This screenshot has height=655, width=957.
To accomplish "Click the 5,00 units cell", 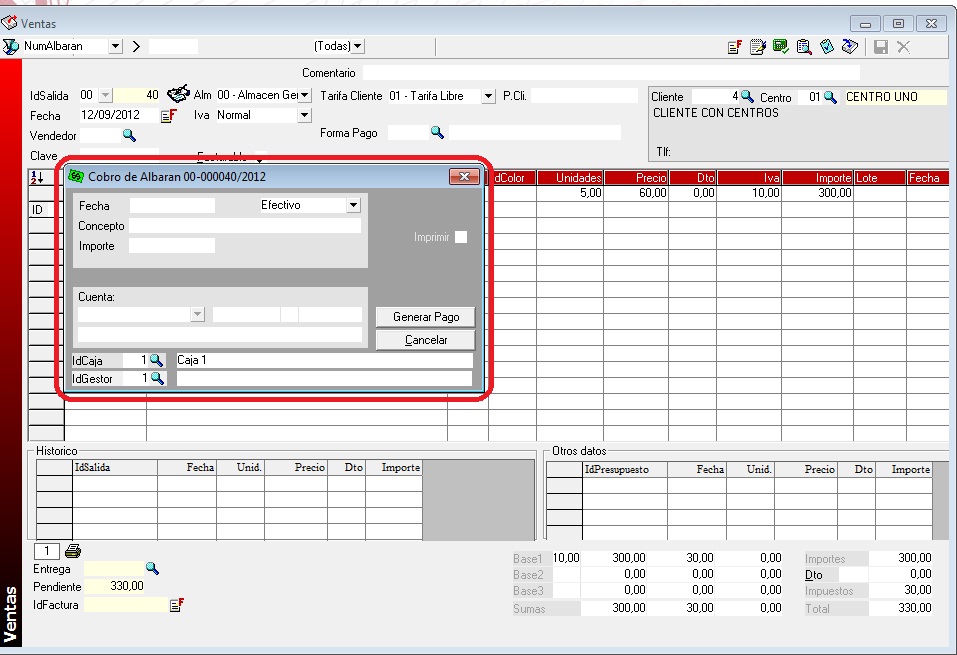I will click(570, 193).
